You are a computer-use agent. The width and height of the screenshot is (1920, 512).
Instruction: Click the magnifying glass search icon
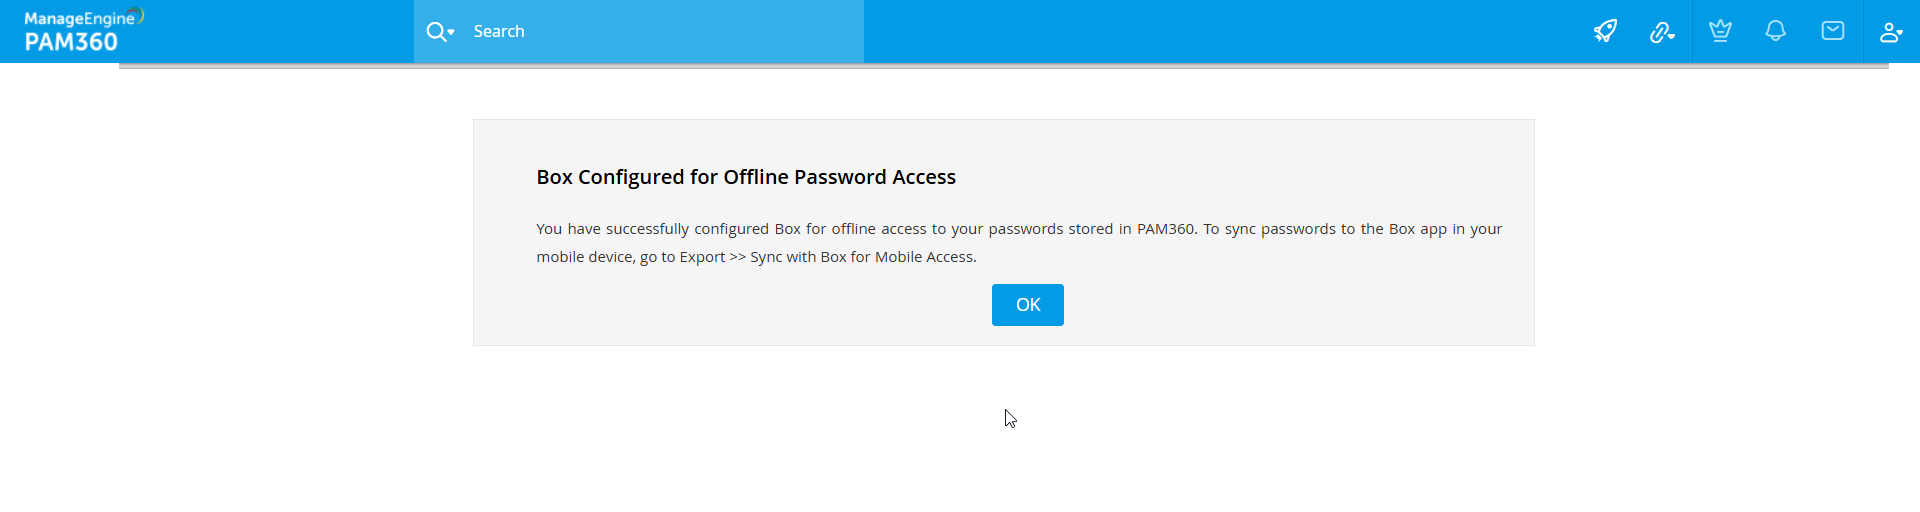pos(436,32)
